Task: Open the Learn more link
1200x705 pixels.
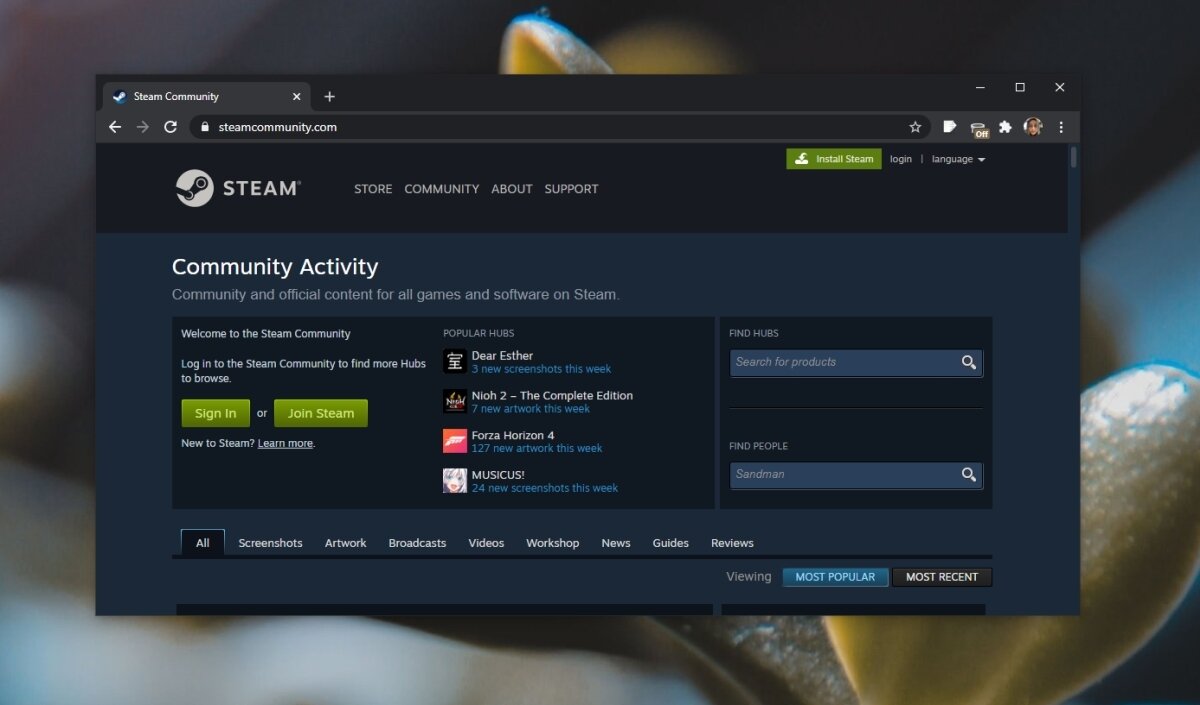Action: click(x=285, y=443)
